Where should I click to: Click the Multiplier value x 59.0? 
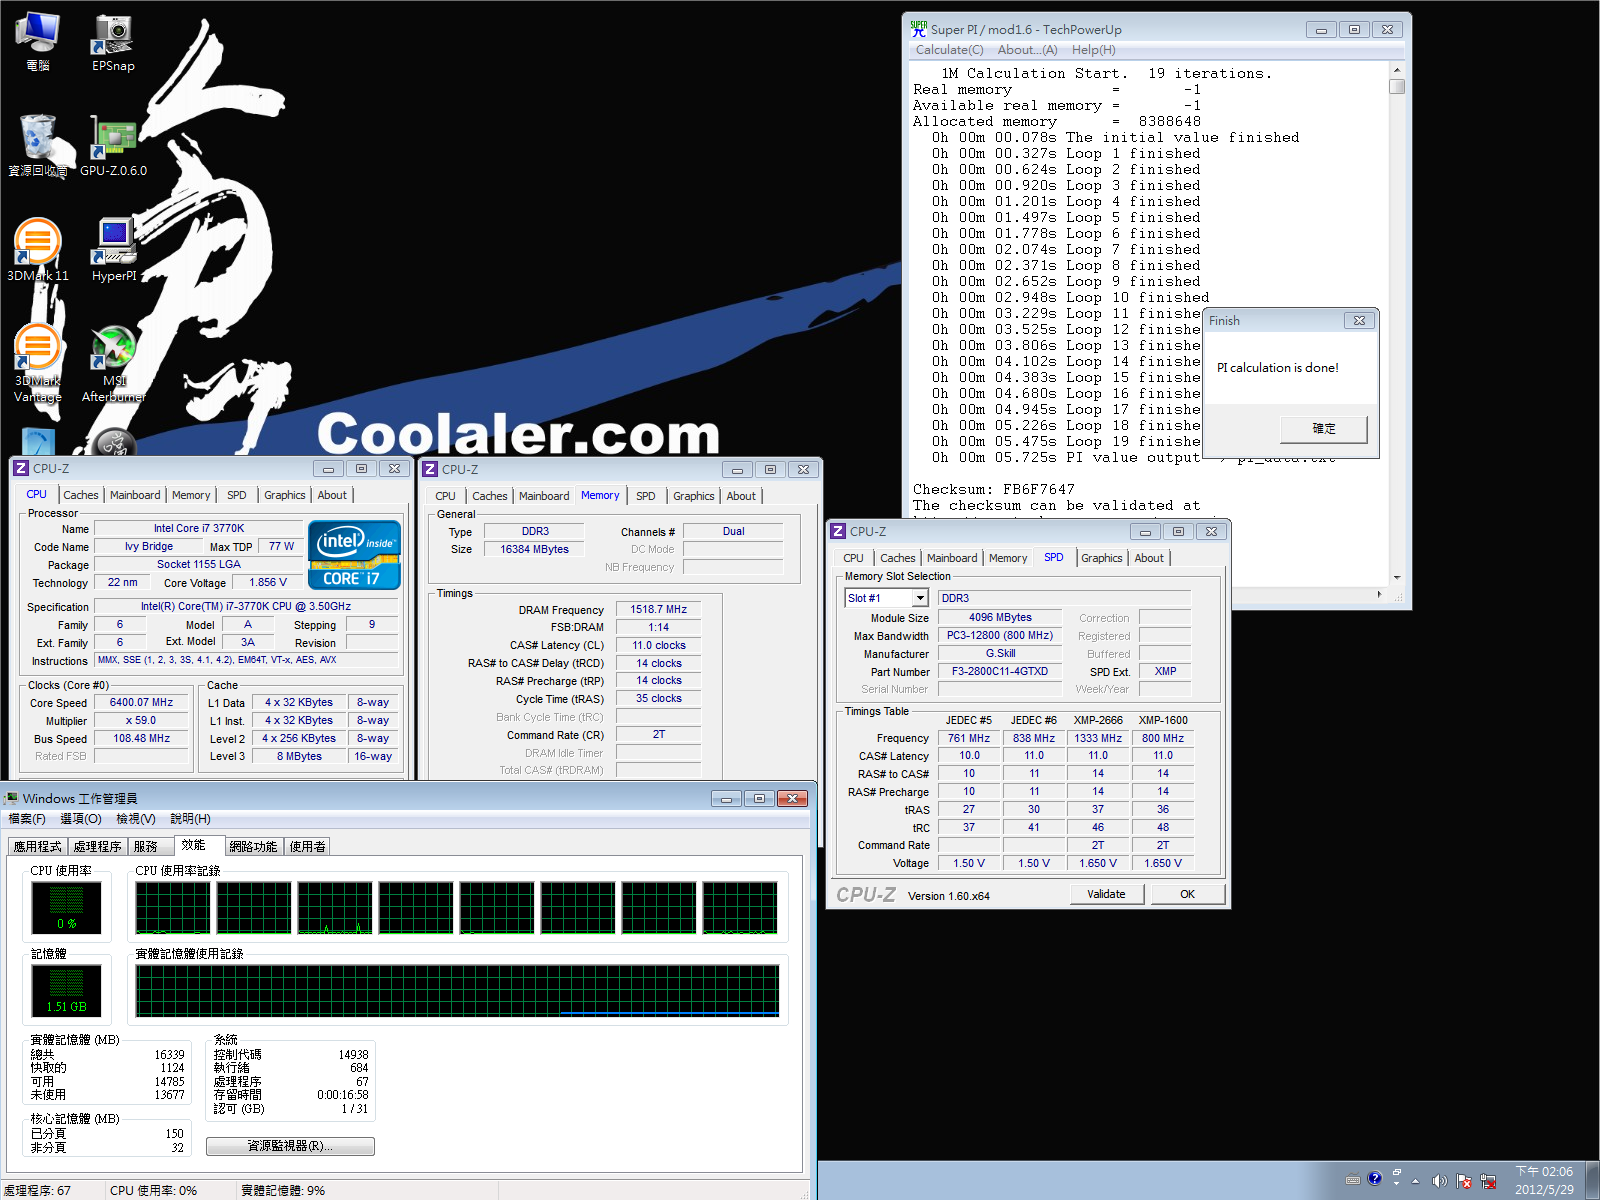tap(141, 721)
